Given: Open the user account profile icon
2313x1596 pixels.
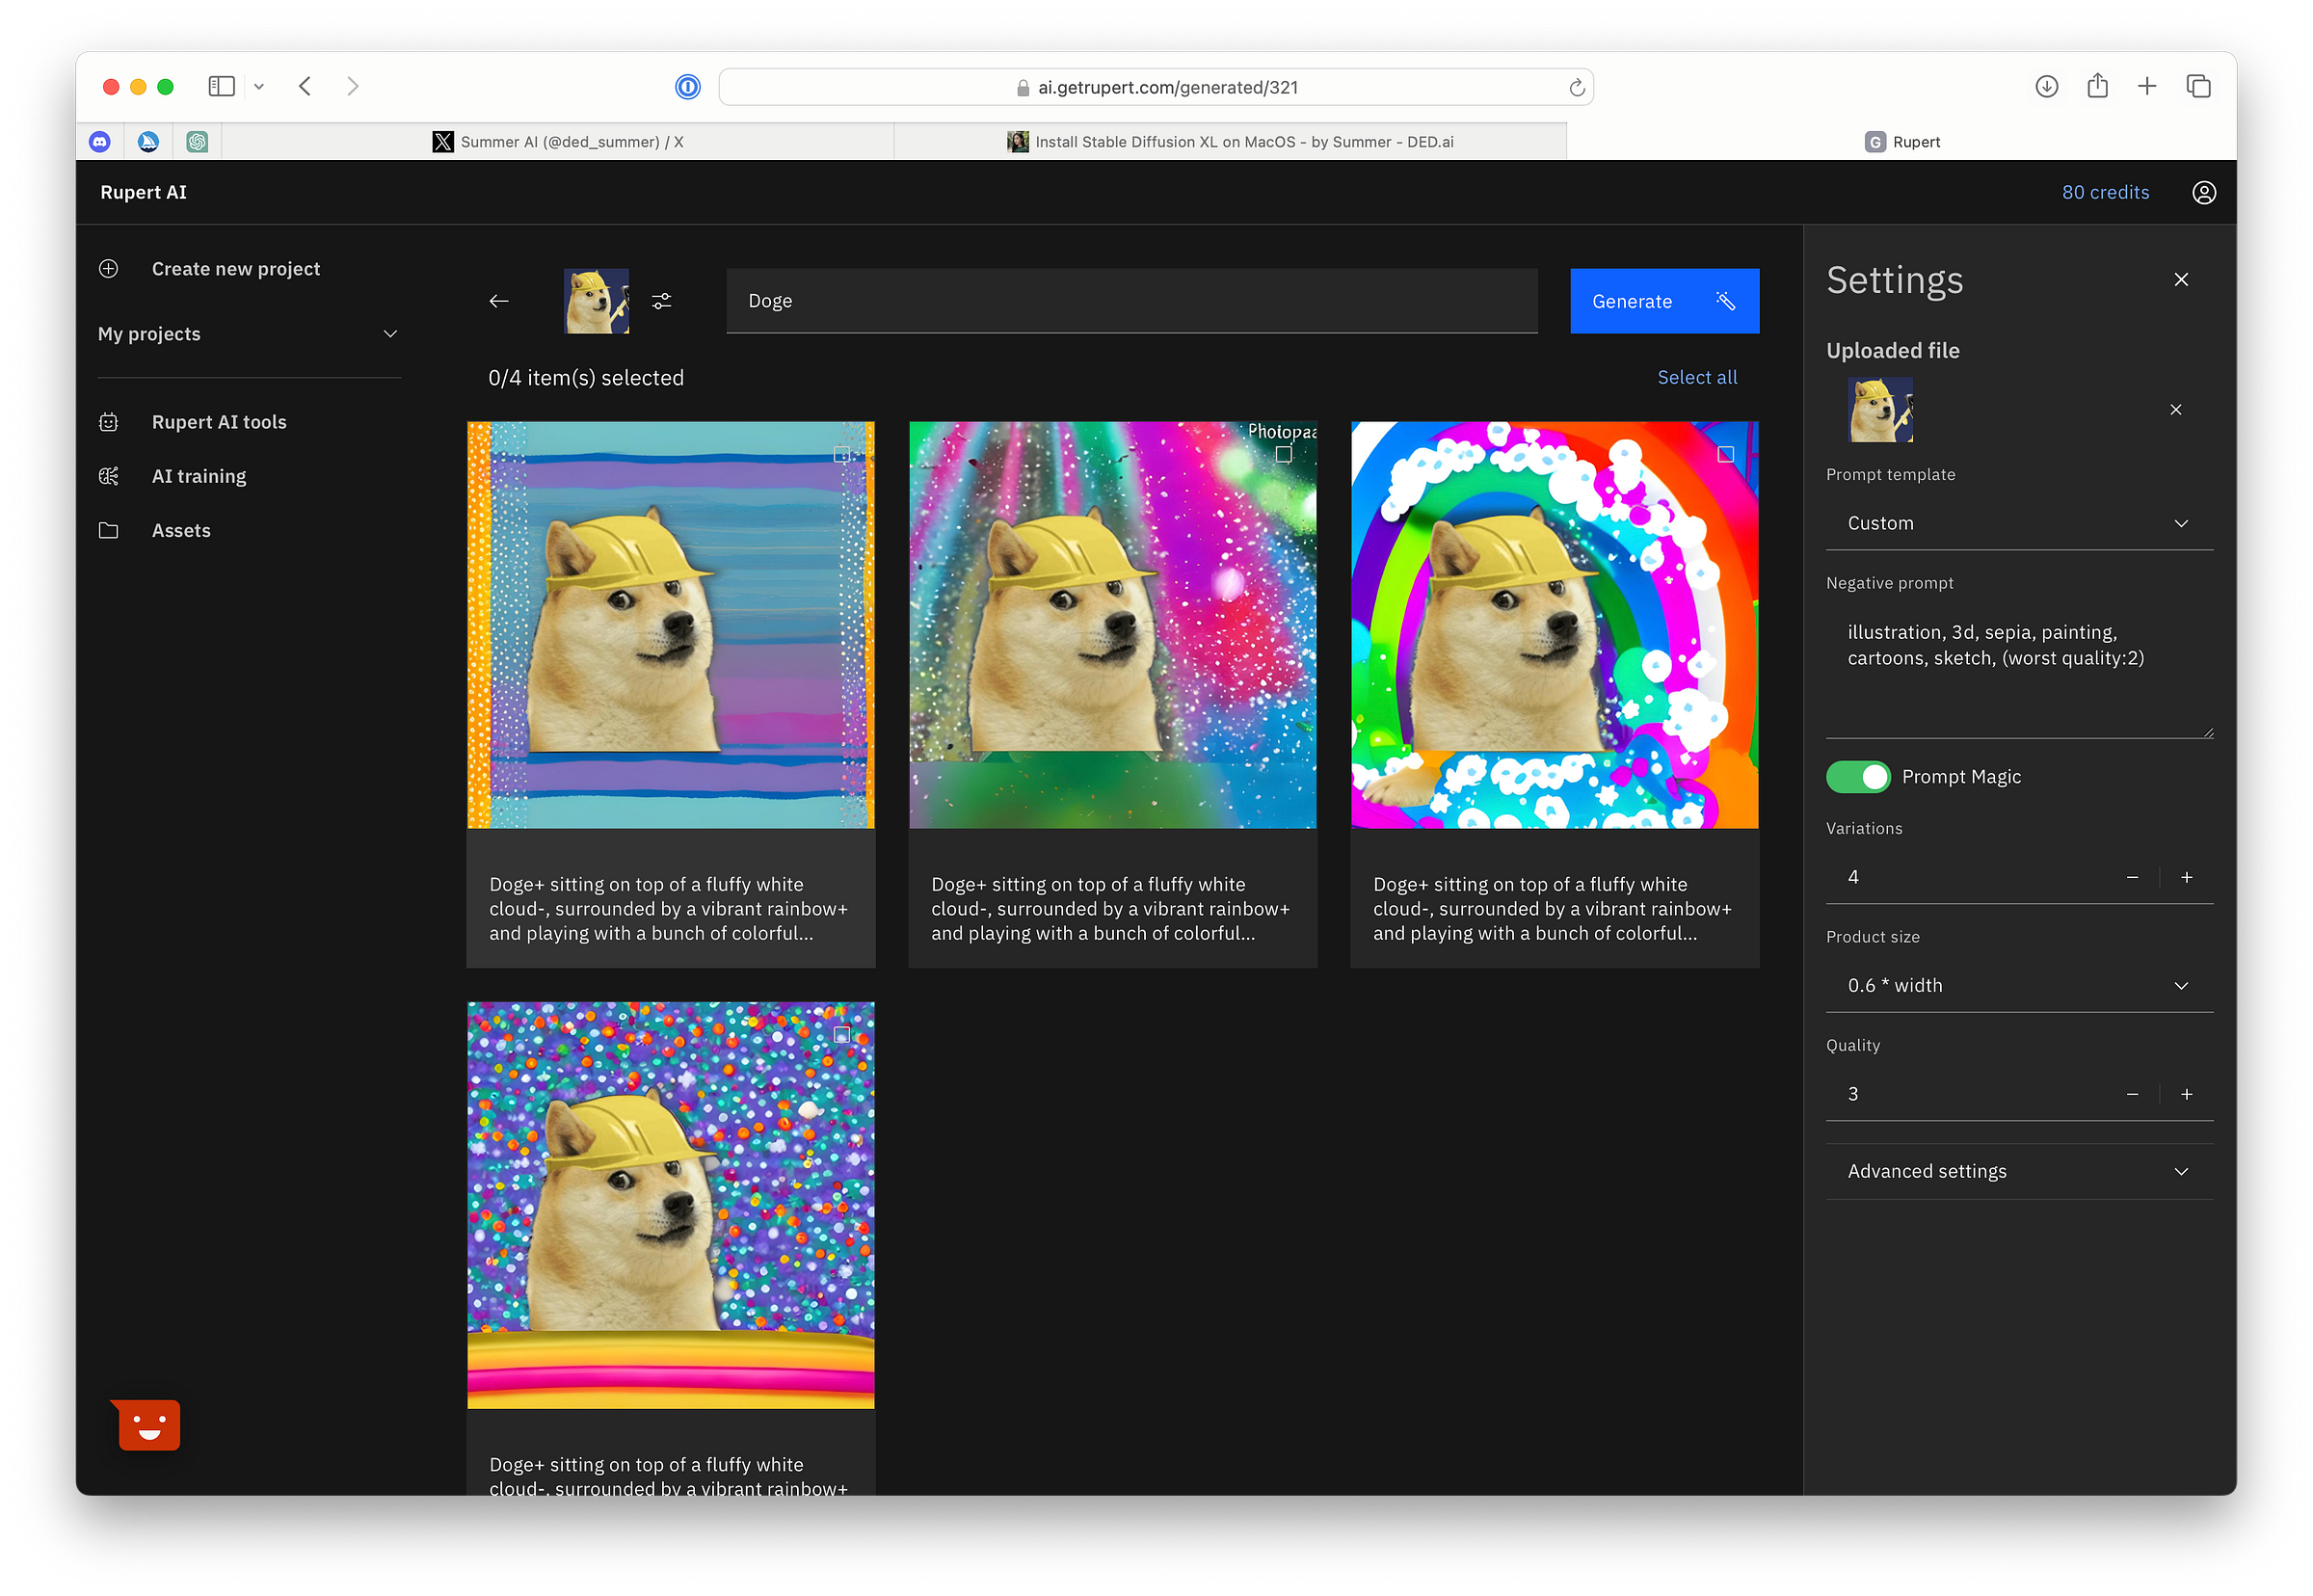Looking at the screenshot, I should coord(2204,192).
